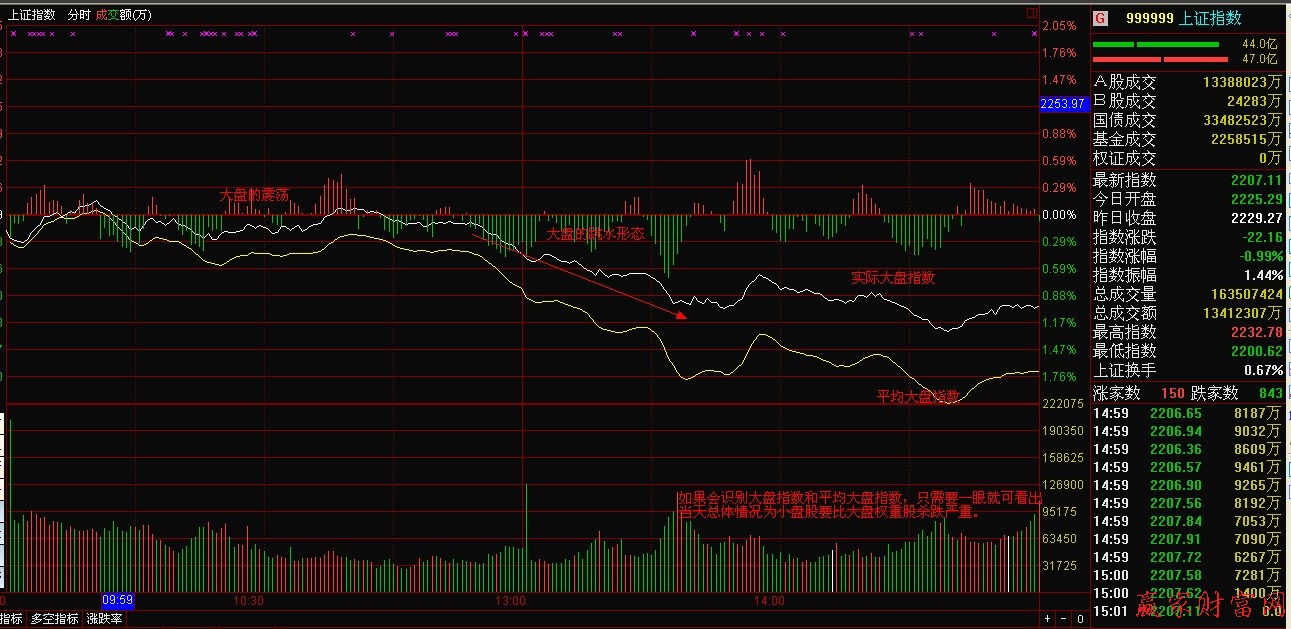Click the 上证指数 title in right panel
Screen dimensions: 1291x629
tap(1210, 17)
